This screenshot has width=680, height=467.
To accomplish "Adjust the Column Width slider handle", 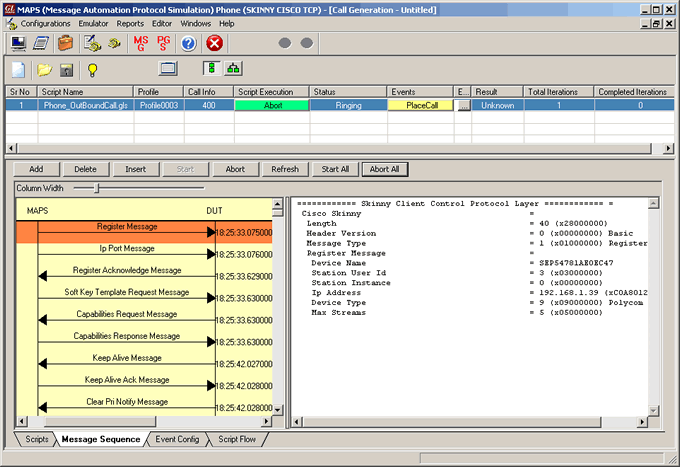I will point(97,188).
